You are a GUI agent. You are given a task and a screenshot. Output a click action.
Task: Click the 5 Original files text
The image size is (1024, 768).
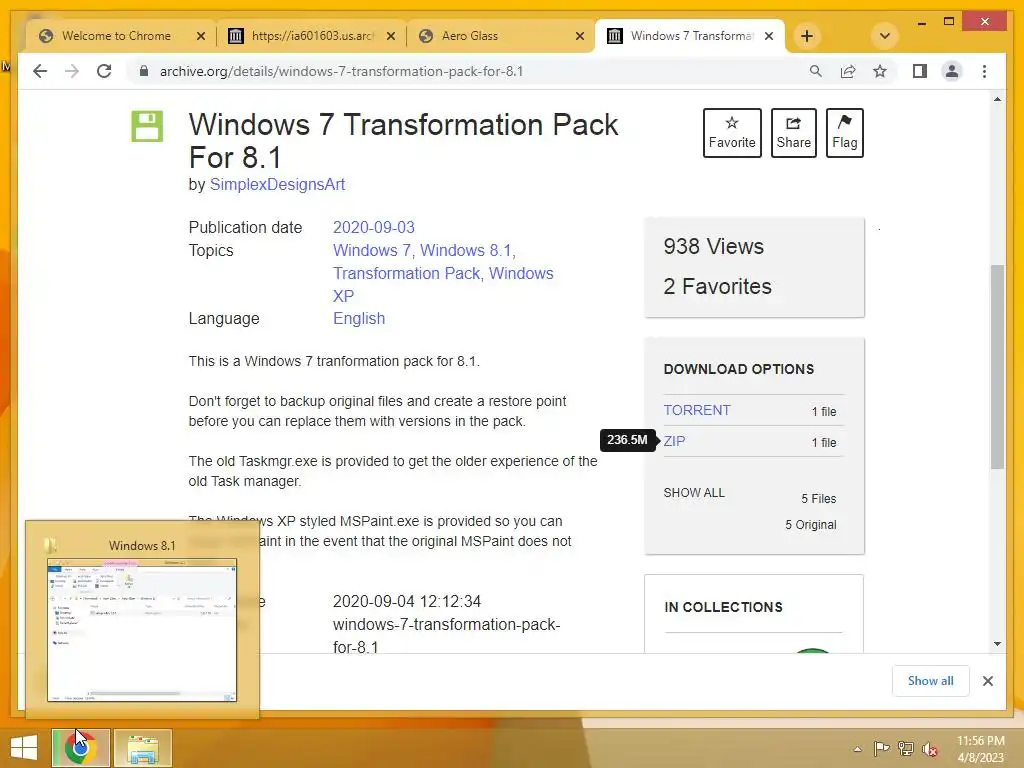810,524
